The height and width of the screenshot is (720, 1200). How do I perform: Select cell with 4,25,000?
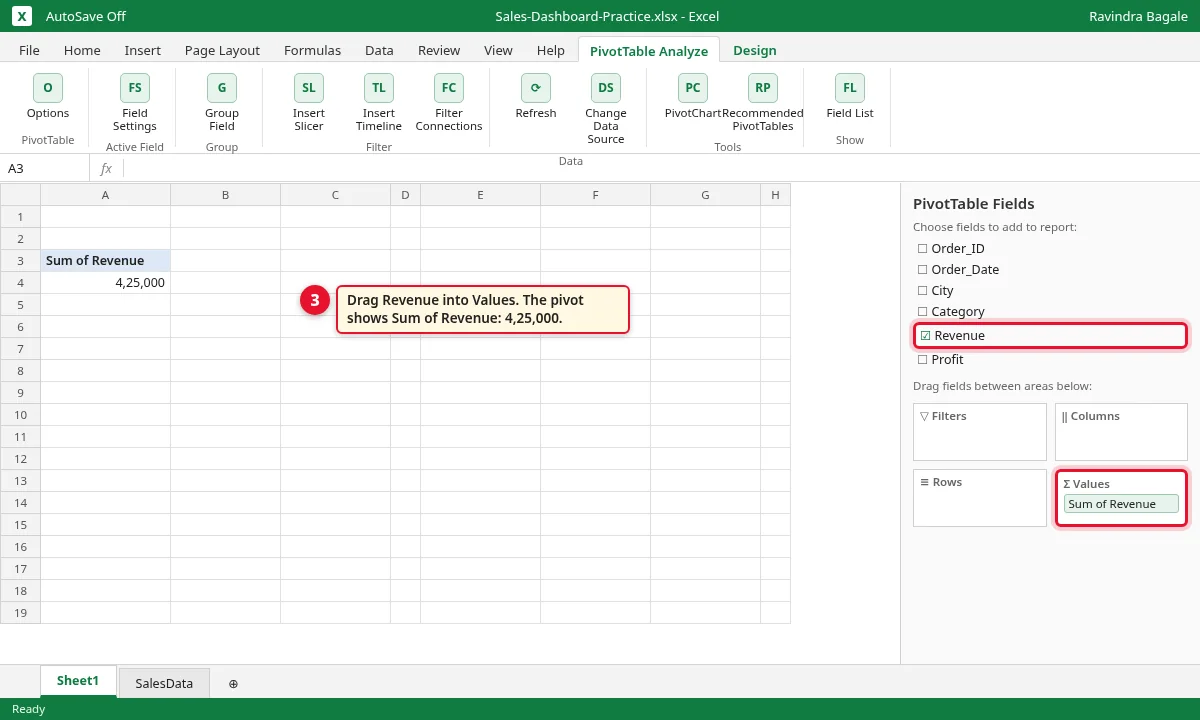point(106,282)
